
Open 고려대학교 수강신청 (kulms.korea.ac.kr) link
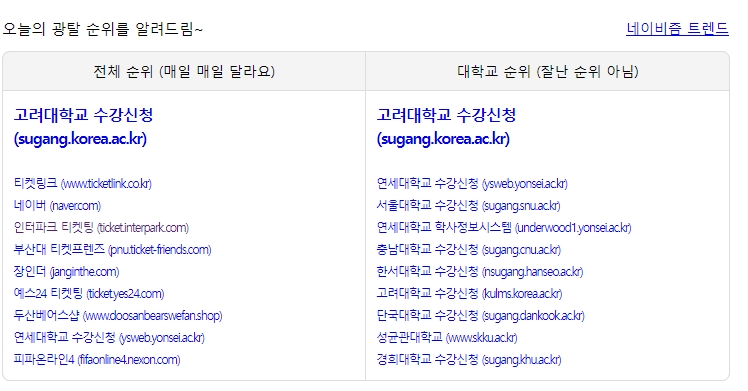[x=469, y=293]
